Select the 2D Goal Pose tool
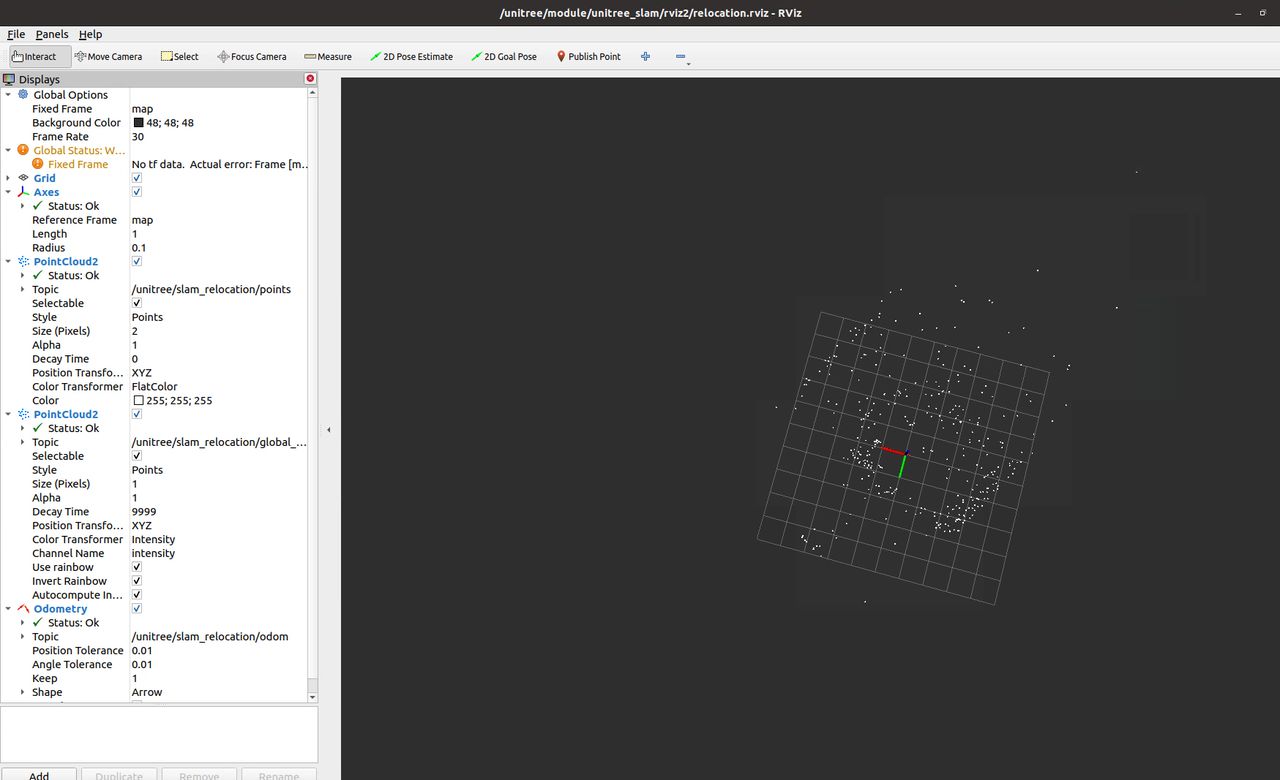Image resolution: width=1280 pixels, height=780 pixels. pos(504,57)
